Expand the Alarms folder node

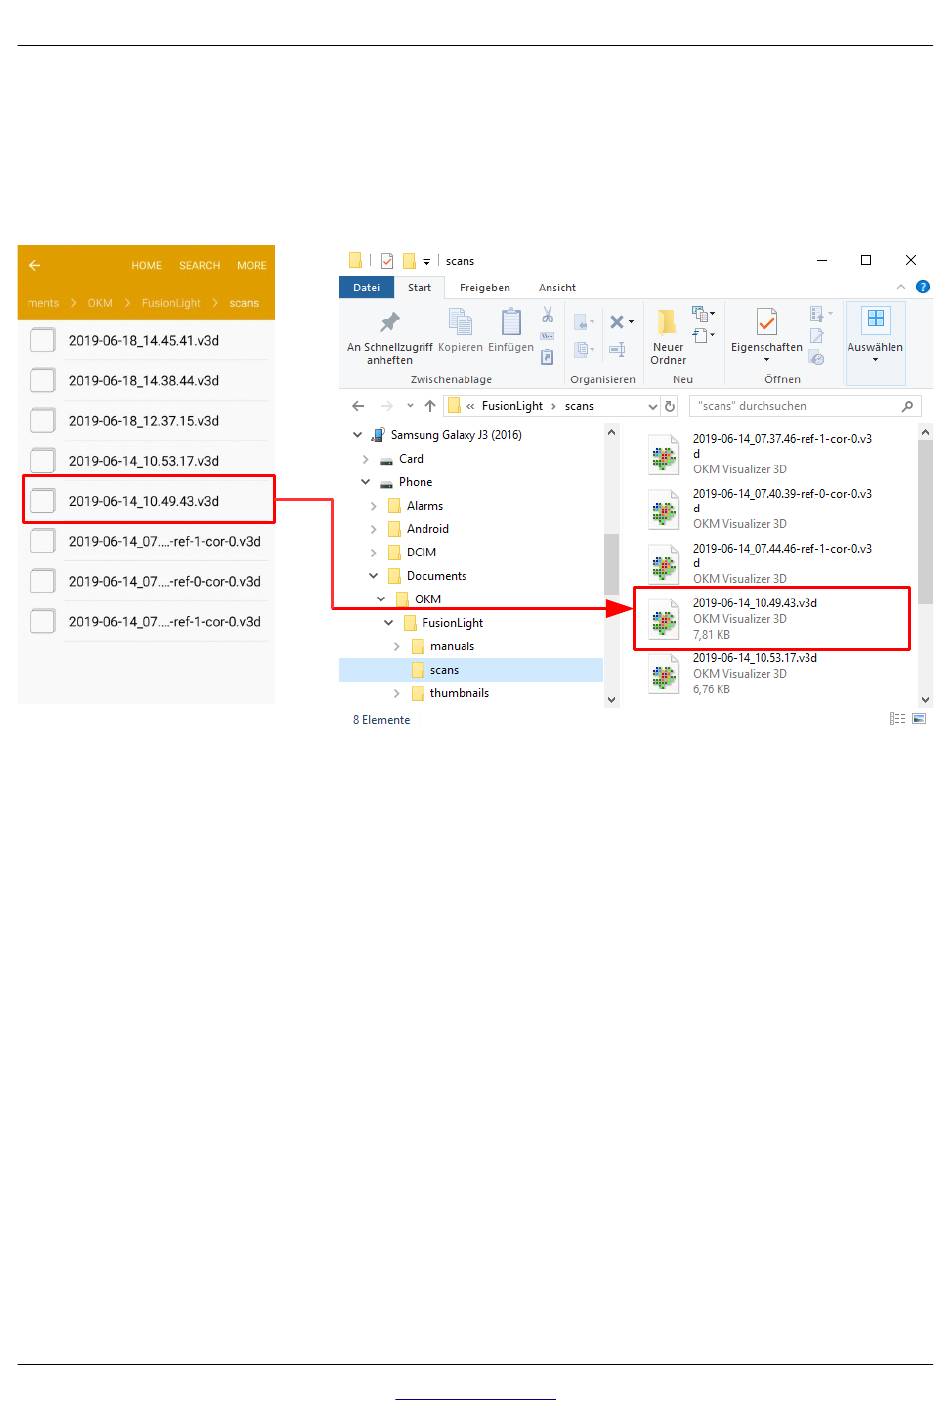point(373,506)
